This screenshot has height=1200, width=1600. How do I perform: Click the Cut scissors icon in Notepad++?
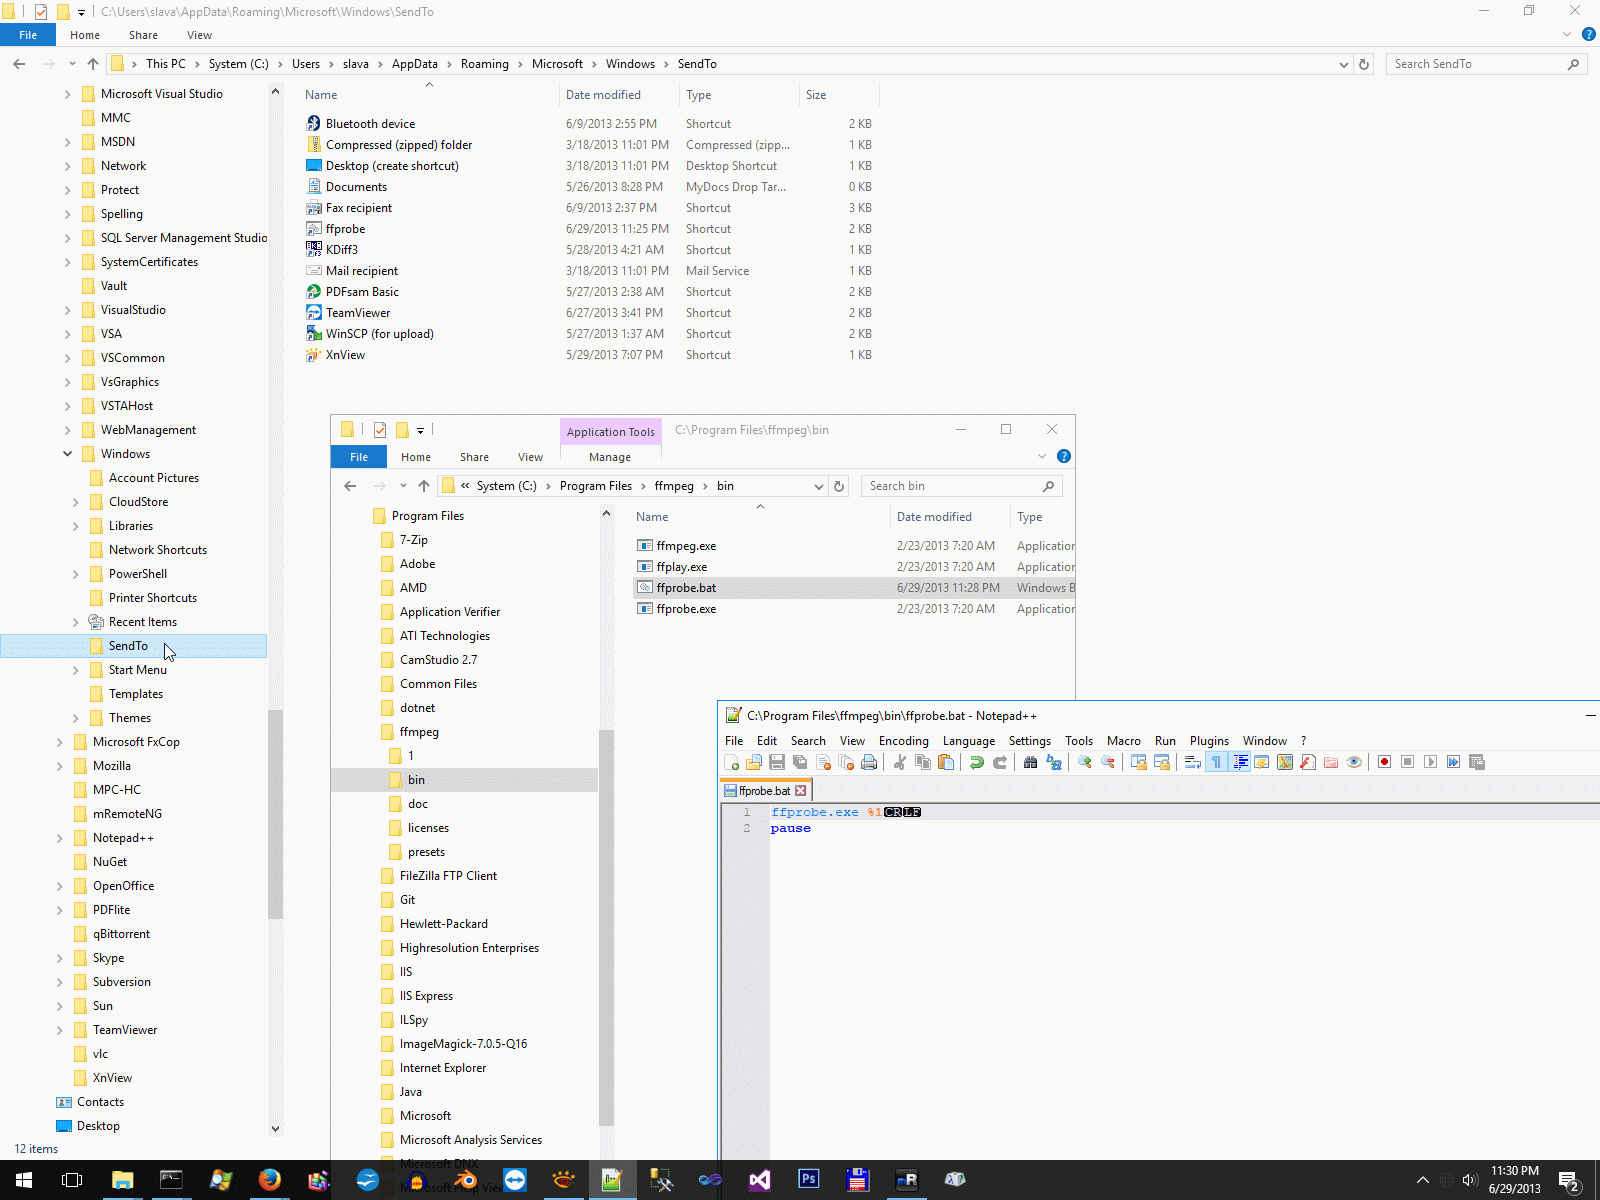pos(900,762)
